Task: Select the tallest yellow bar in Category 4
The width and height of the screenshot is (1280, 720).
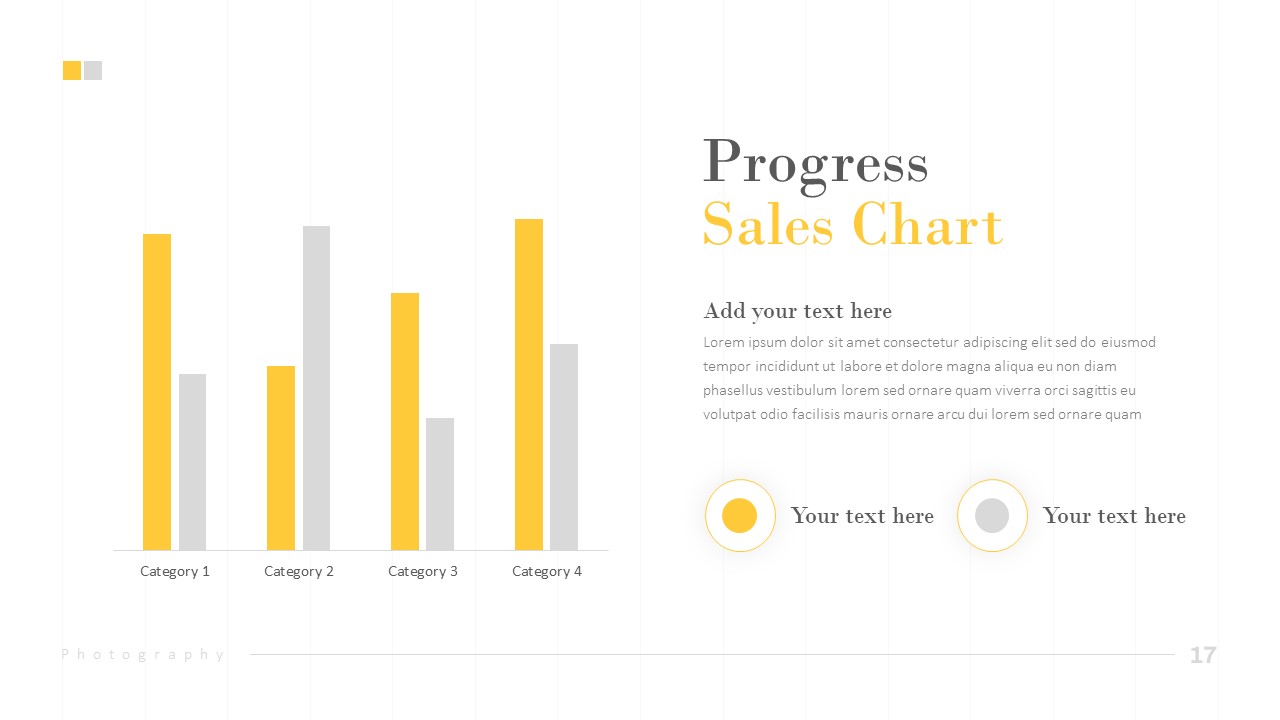Action: pos(529,384)
